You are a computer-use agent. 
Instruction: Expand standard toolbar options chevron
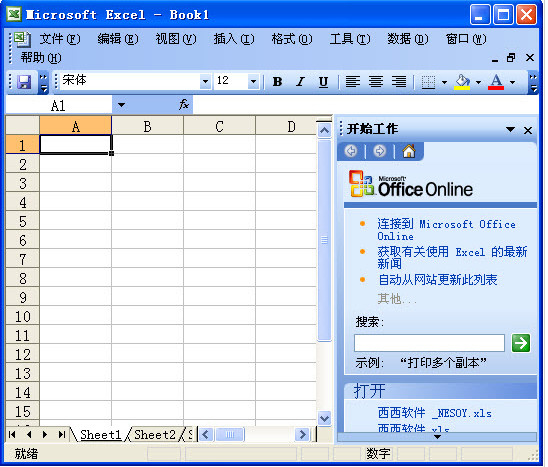tap(43, 83)
